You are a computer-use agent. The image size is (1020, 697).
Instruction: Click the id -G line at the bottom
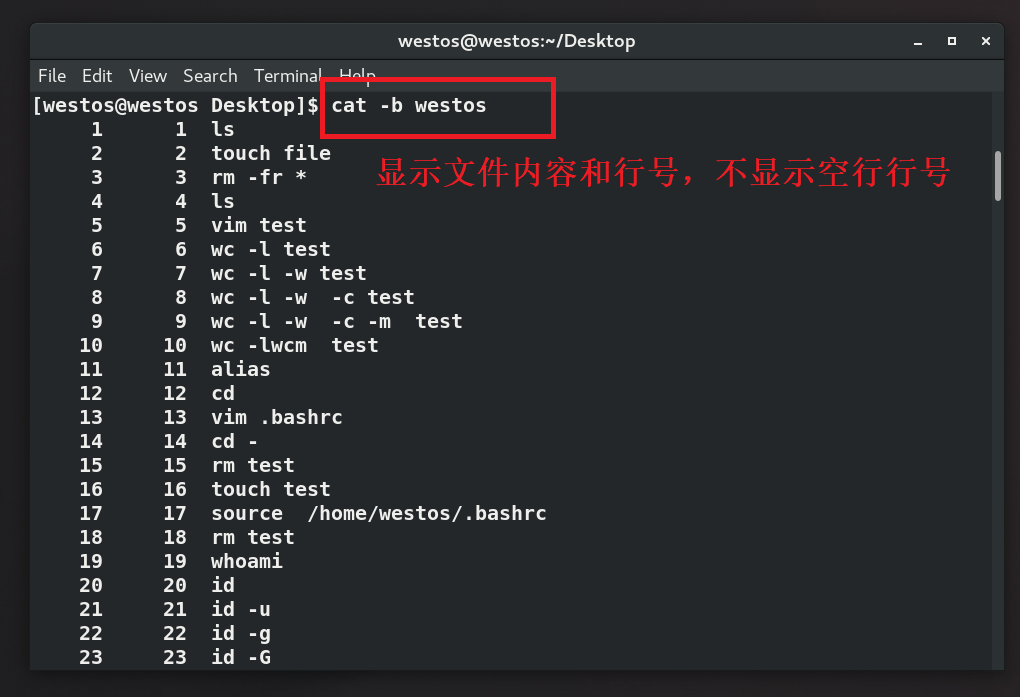[x=242, y=657]
